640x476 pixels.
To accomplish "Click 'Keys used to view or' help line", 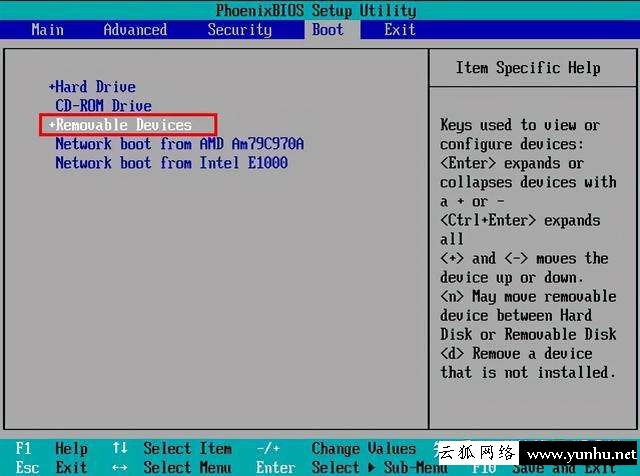I will pyautogui.click(x=520, y=125).
